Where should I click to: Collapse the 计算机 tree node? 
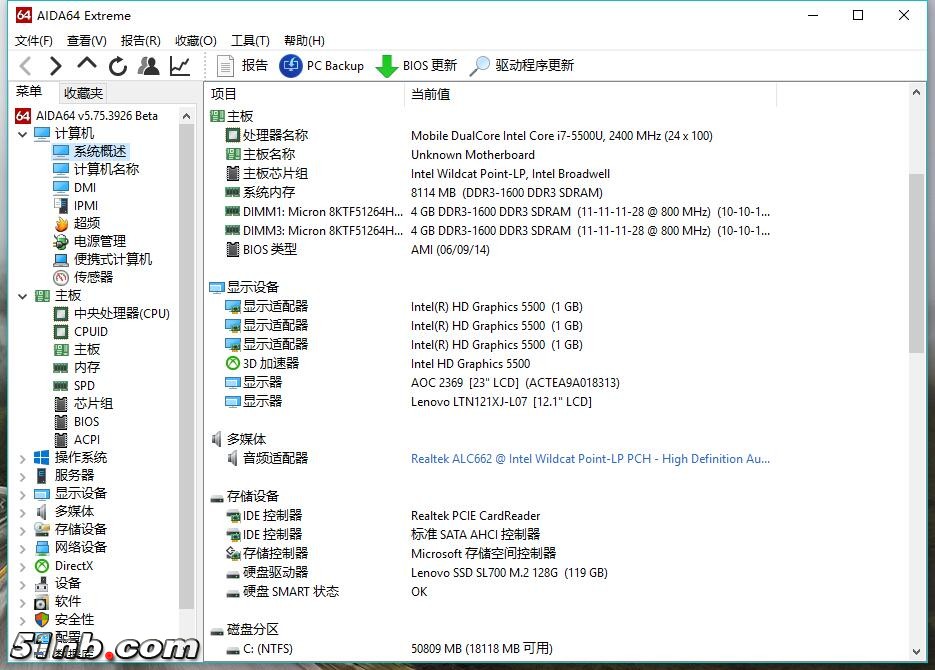(22, 132)
